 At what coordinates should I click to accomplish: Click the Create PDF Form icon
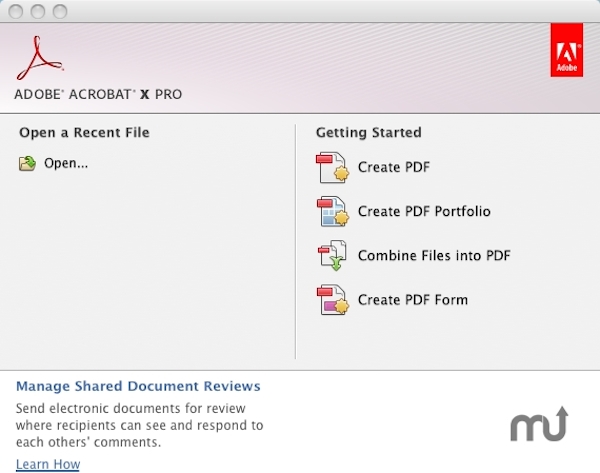(331, 300)
